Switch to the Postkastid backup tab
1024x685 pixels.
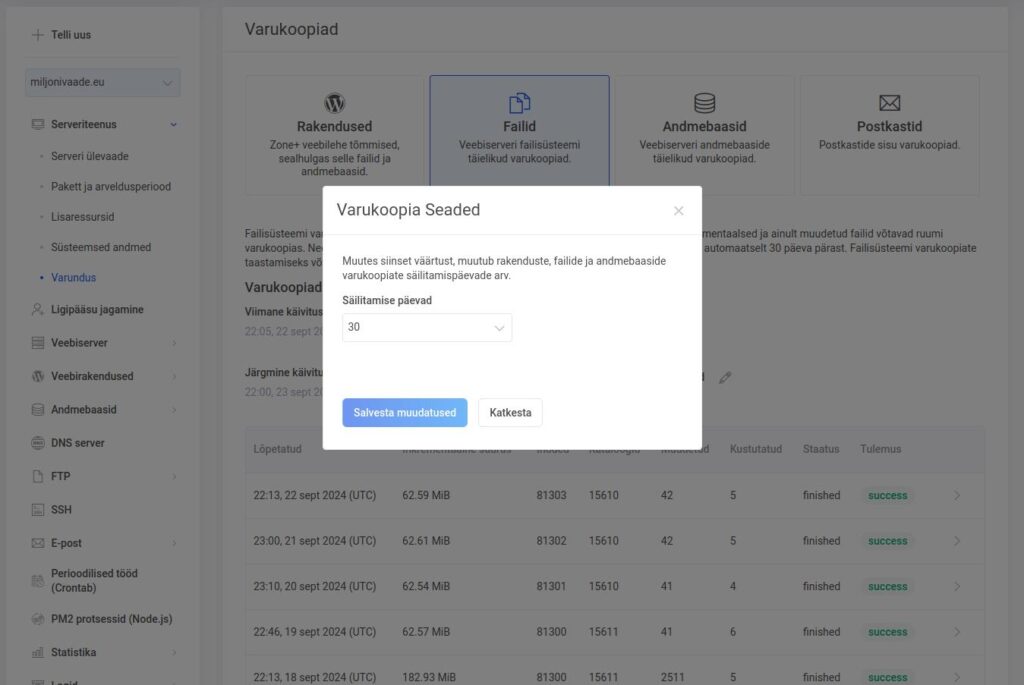tap(889, 135)
